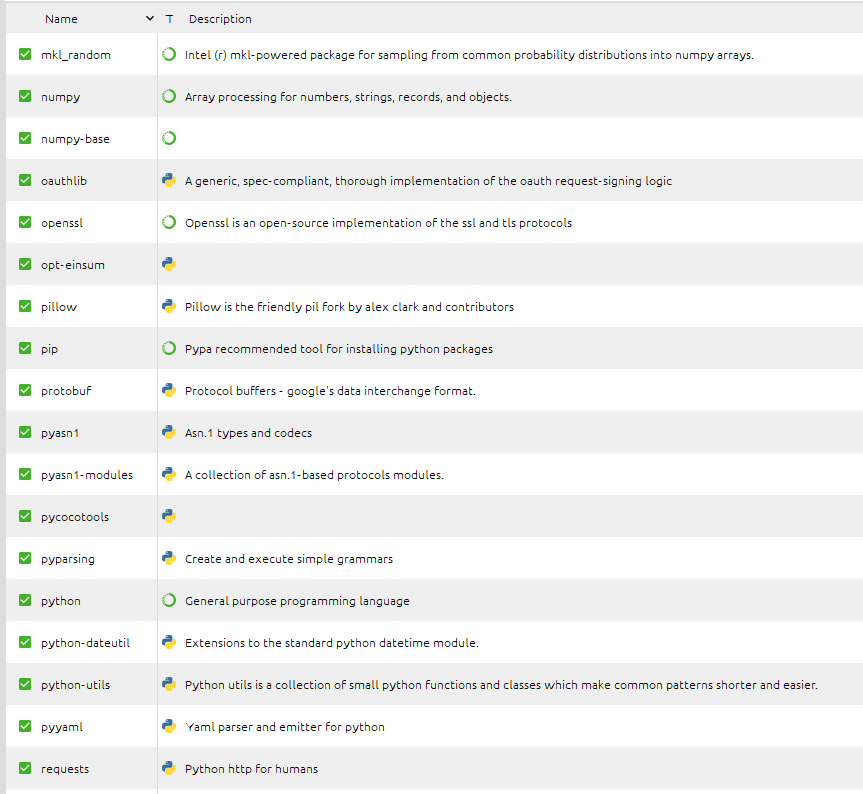The image size is (863, 794).
Task: Click the numpy description 'Array processing for numbers'
Action: [x=348, y=97]
